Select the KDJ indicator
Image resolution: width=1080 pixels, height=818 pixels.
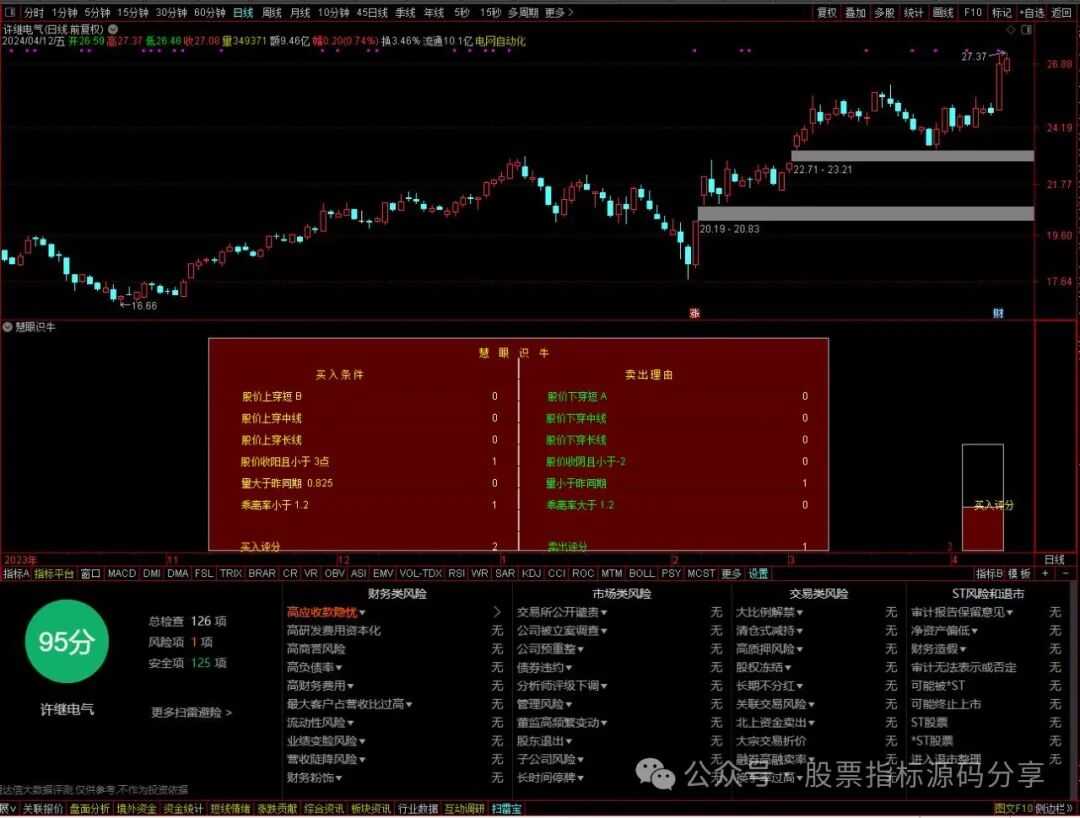[x=531, y=573]
